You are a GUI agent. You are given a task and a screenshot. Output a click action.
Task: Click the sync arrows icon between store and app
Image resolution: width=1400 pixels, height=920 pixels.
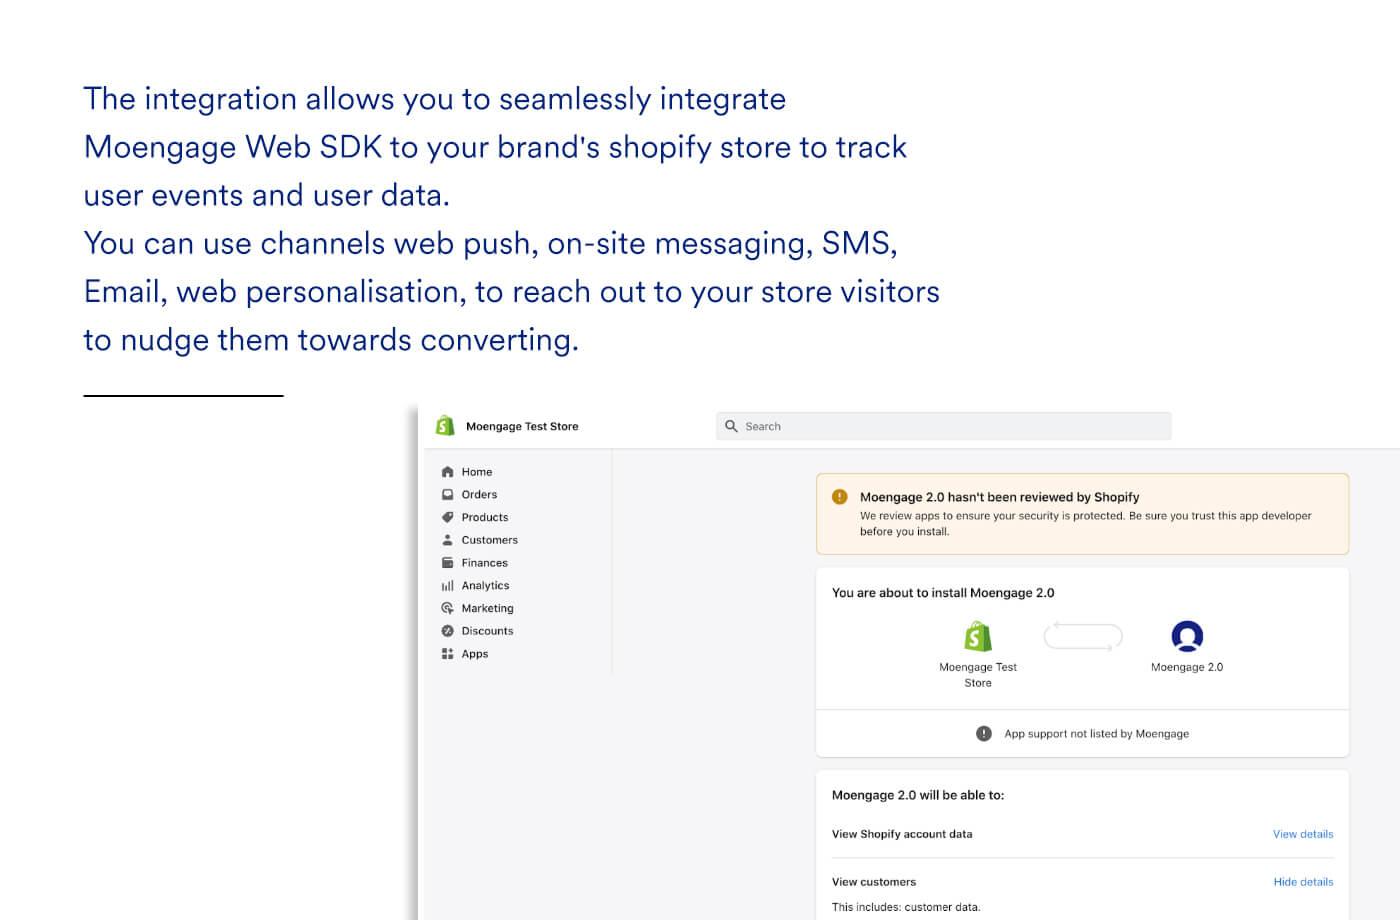click(x=1083, y=636)
